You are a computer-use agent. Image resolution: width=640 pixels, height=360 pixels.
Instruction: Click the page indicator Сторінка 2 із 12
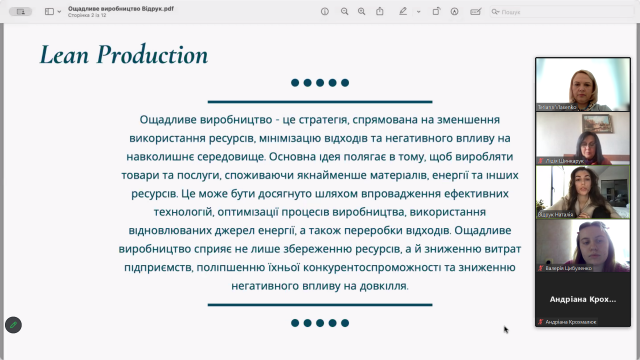(x=87, y=15)
